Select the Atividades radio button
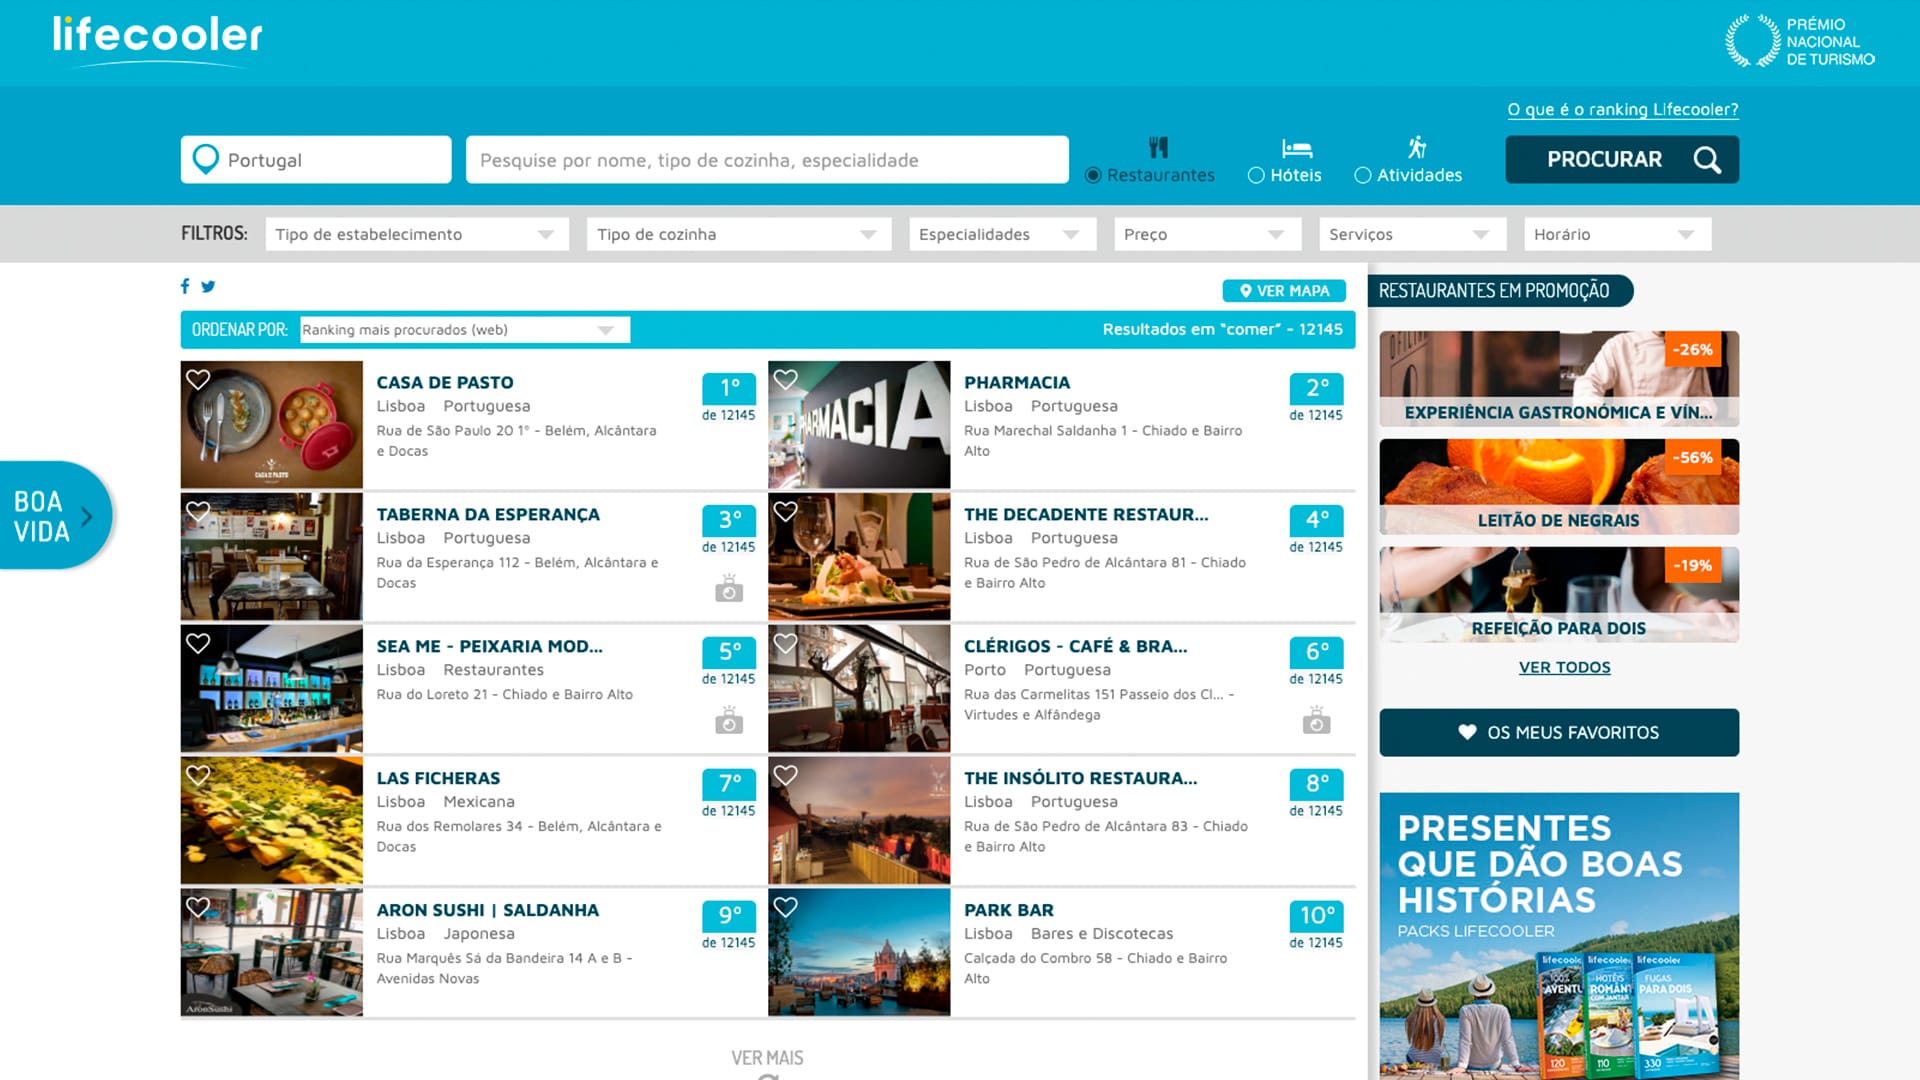 [x=1362, y=175]
